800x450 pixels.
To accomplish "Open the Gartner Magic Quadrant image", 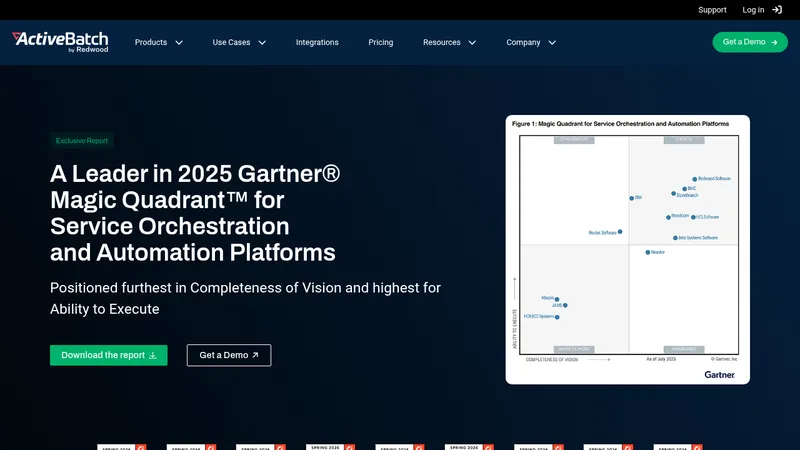I will pyautogui.click(x=628, y=249).
